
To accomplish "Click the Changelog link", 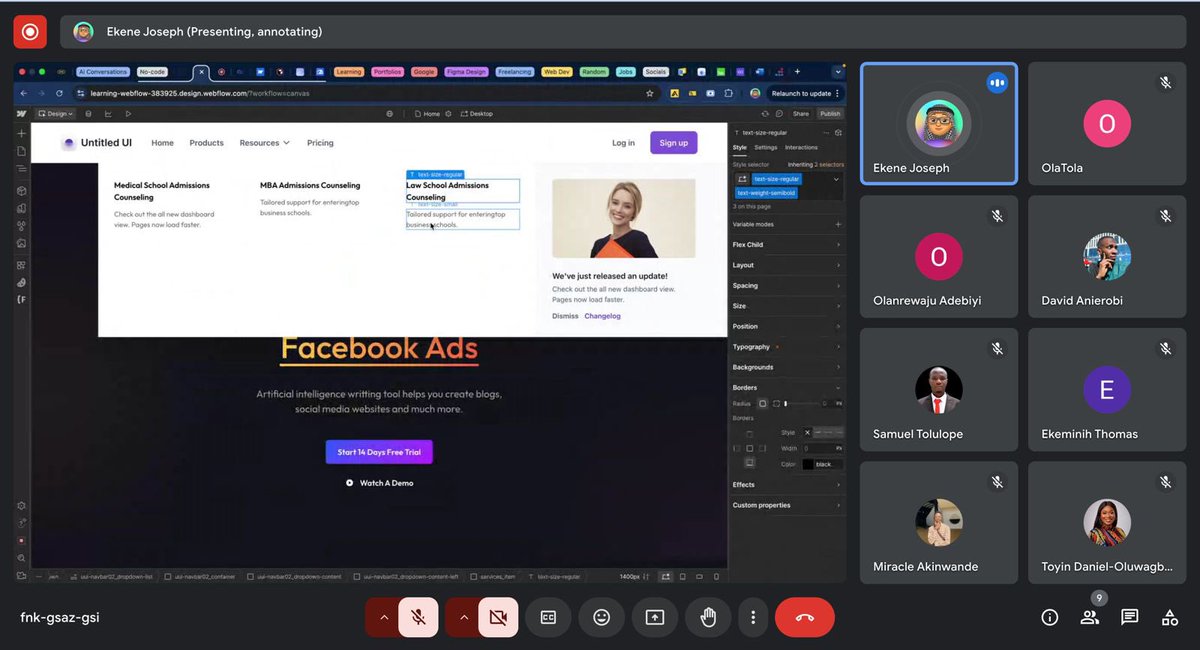I will point(603,316).
